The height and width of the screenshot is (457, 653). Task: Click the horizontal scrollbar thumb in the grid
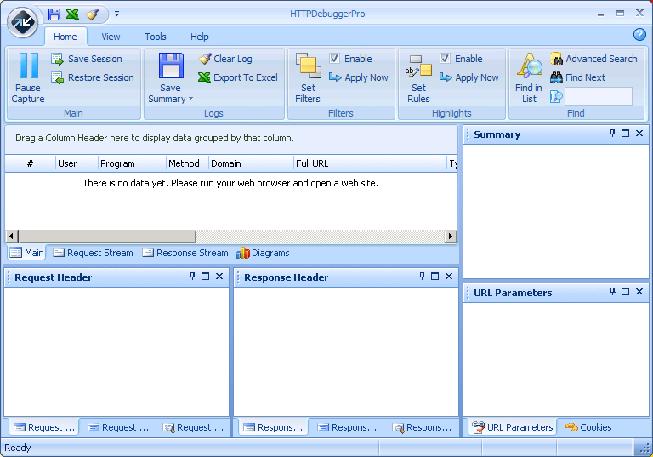coord(107,236)
